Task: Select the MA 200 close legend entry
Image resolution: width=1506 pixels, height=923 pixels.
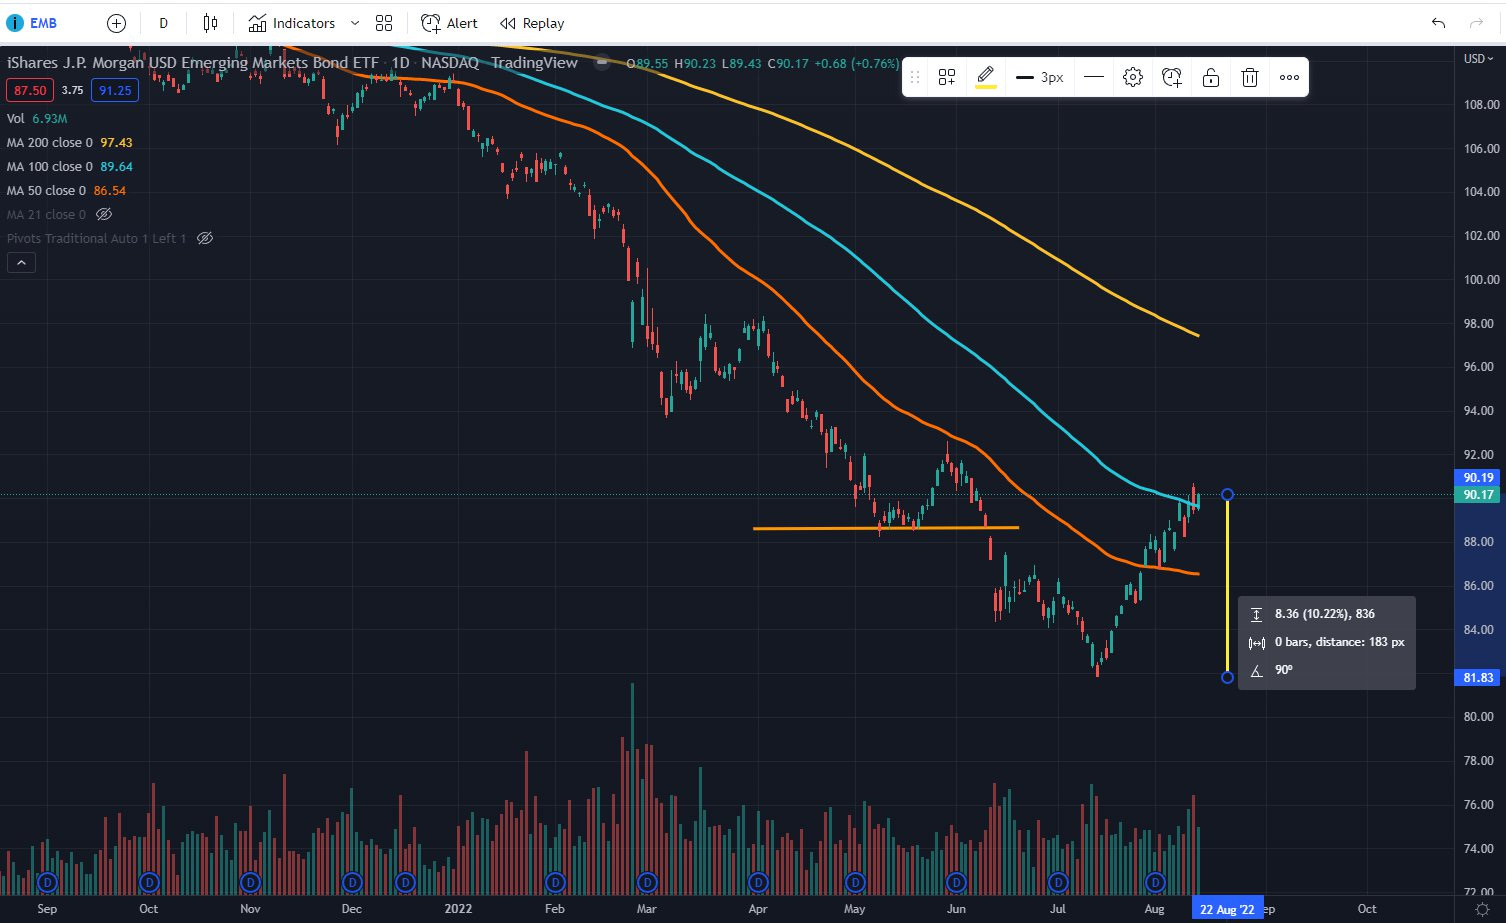Action: [70, 143]
